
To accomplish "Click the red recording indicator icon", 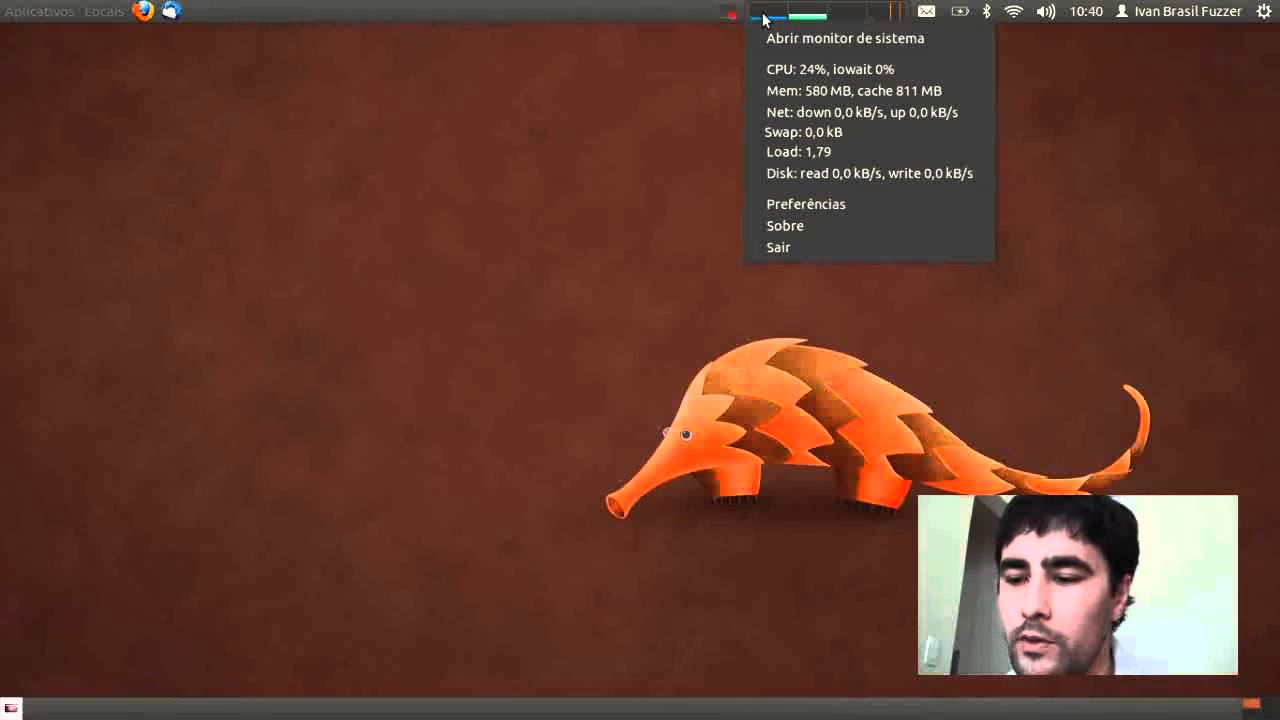I will pos(732,14).
